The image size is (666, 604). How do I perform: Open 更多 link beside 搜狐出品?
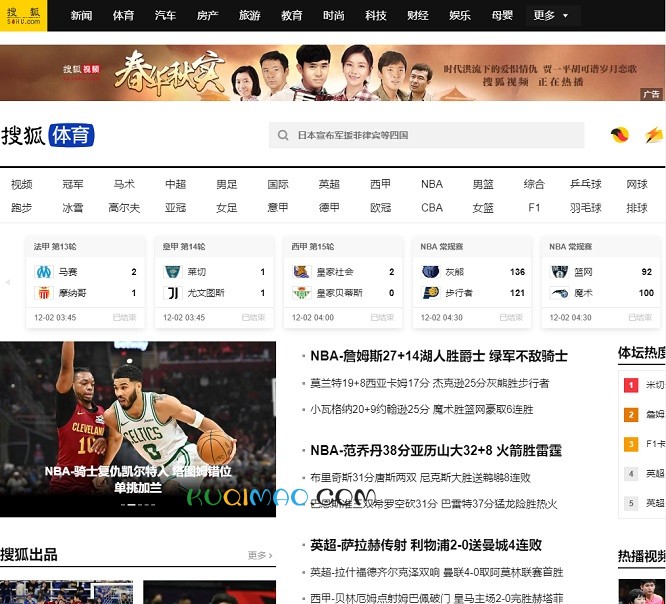click(260, 555)
